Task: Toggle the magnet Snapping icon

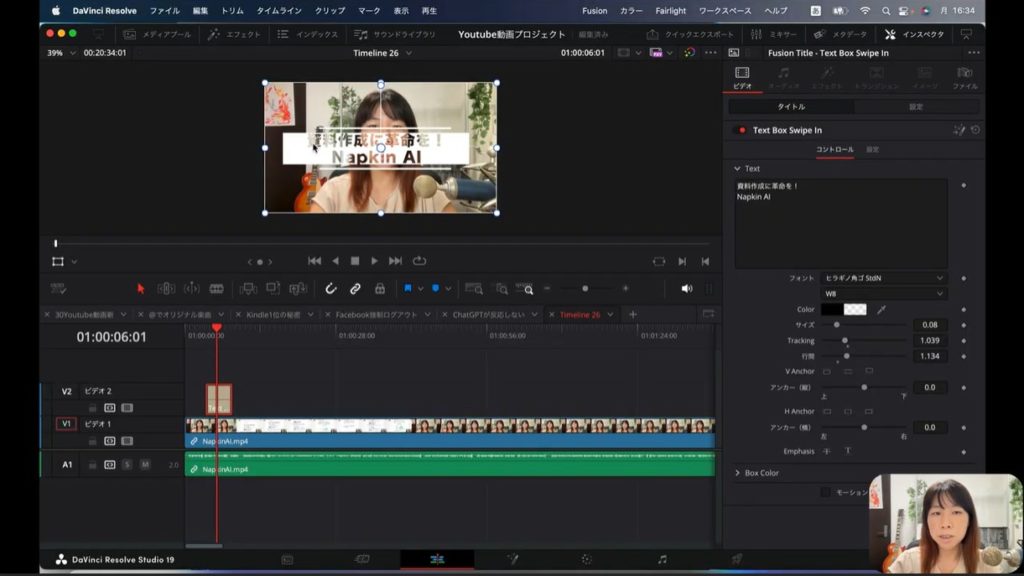Action: 331,289
